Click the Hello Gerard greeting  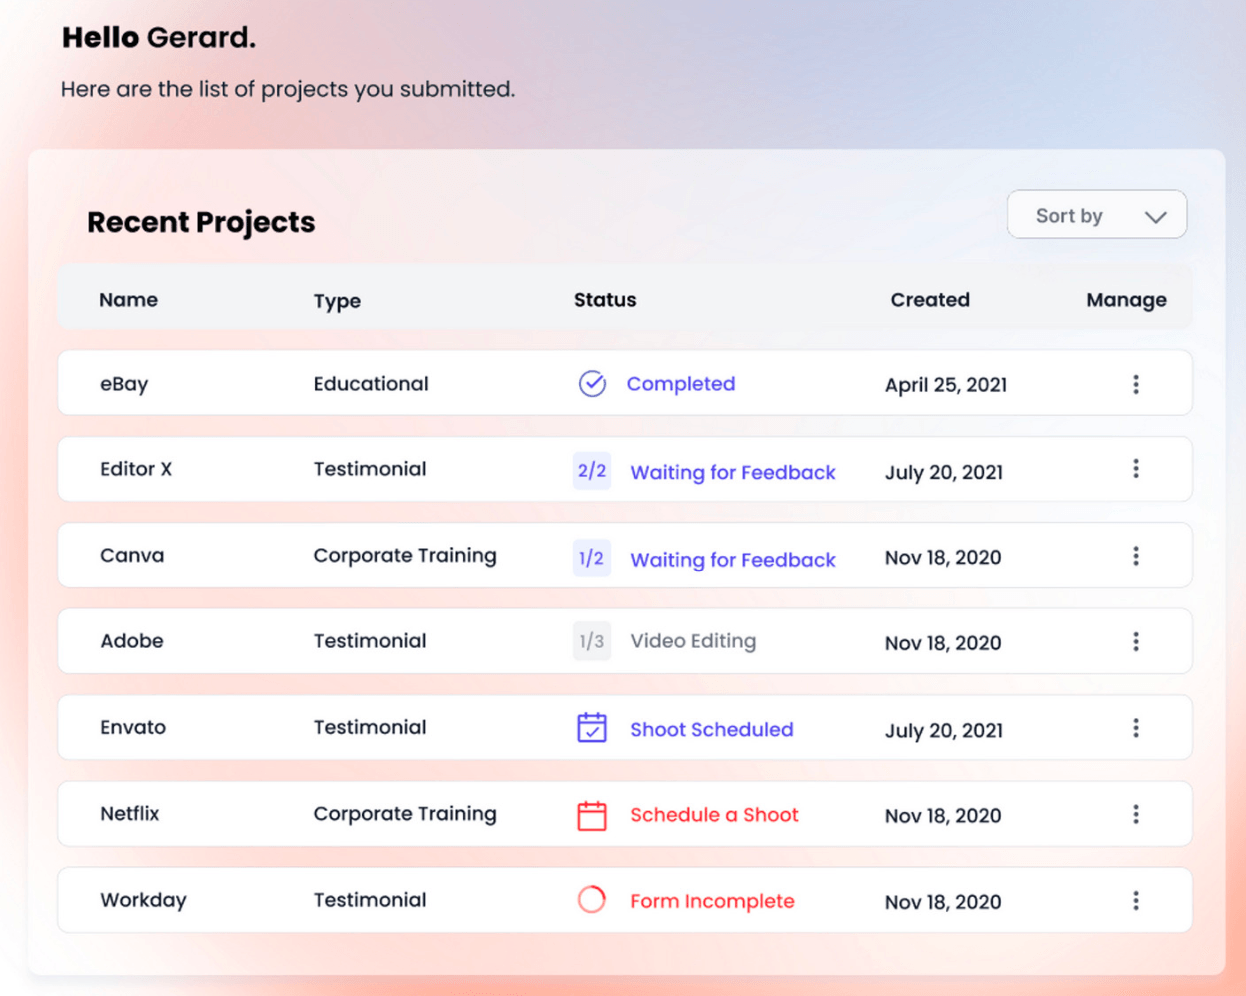158,38
